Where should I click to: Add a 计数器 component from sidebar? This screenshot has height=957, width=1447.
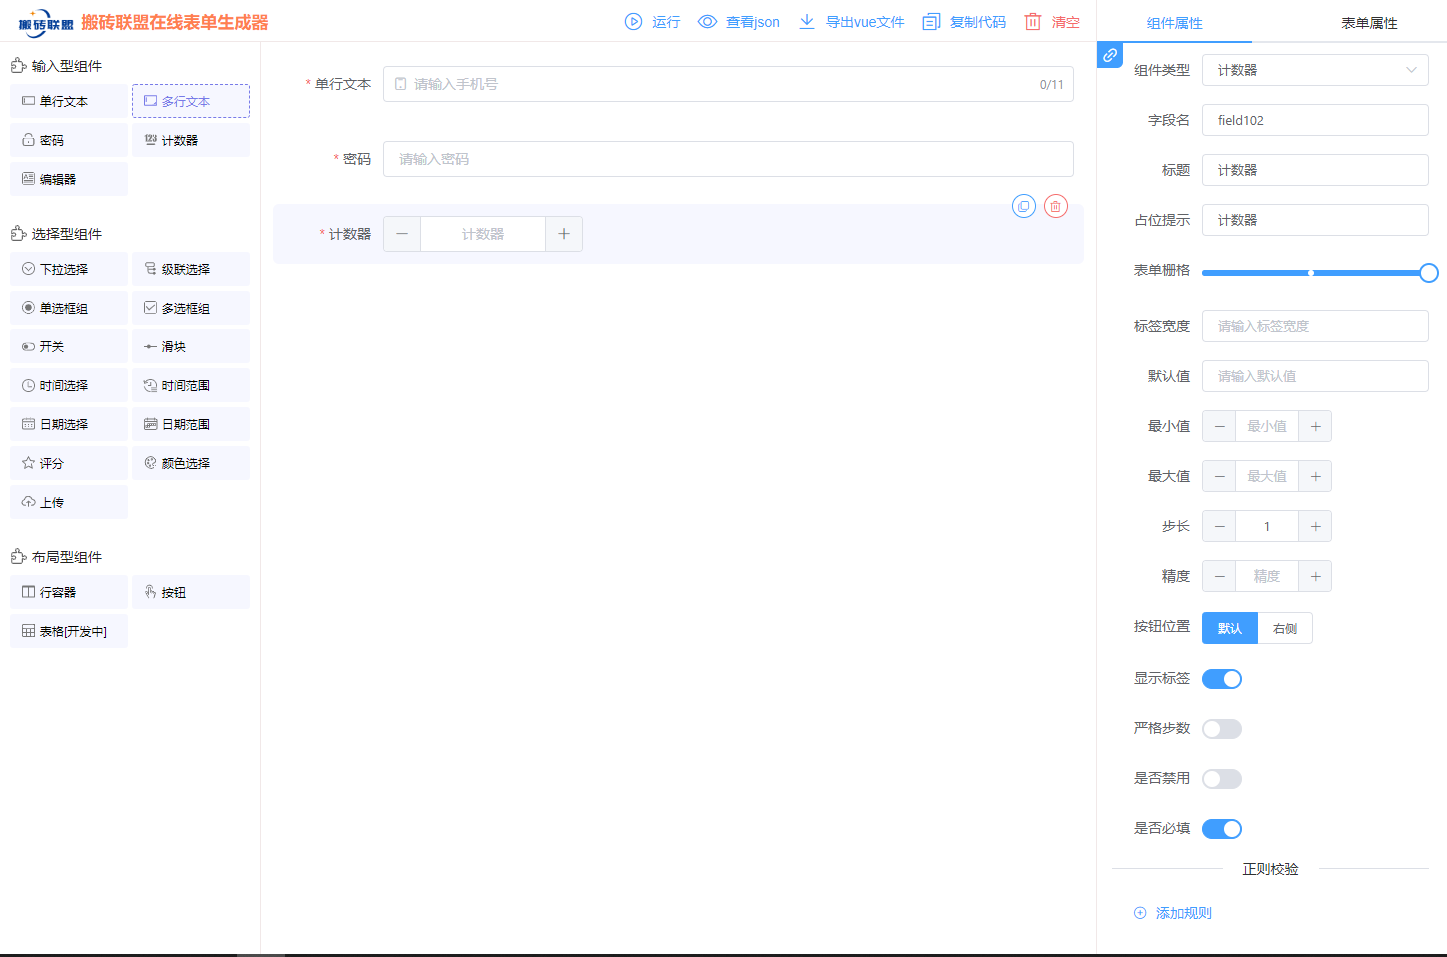click(x=190, y=139)
